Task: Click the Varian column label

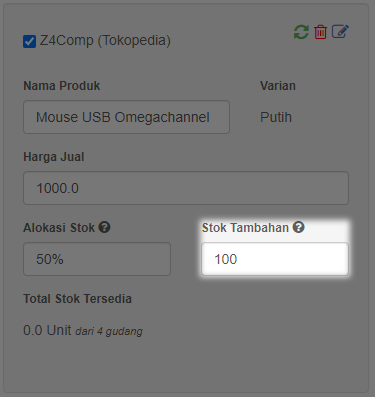Action: 278,86
